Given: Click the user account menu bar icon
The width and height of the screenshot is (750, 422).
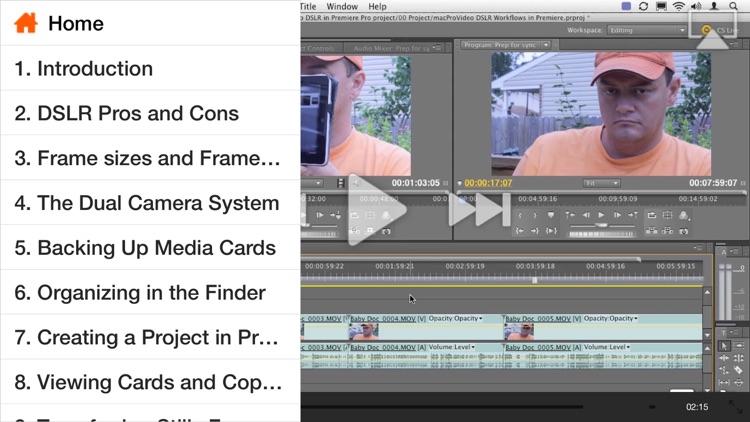Looking at the screenshot, I should click(714, 6).
